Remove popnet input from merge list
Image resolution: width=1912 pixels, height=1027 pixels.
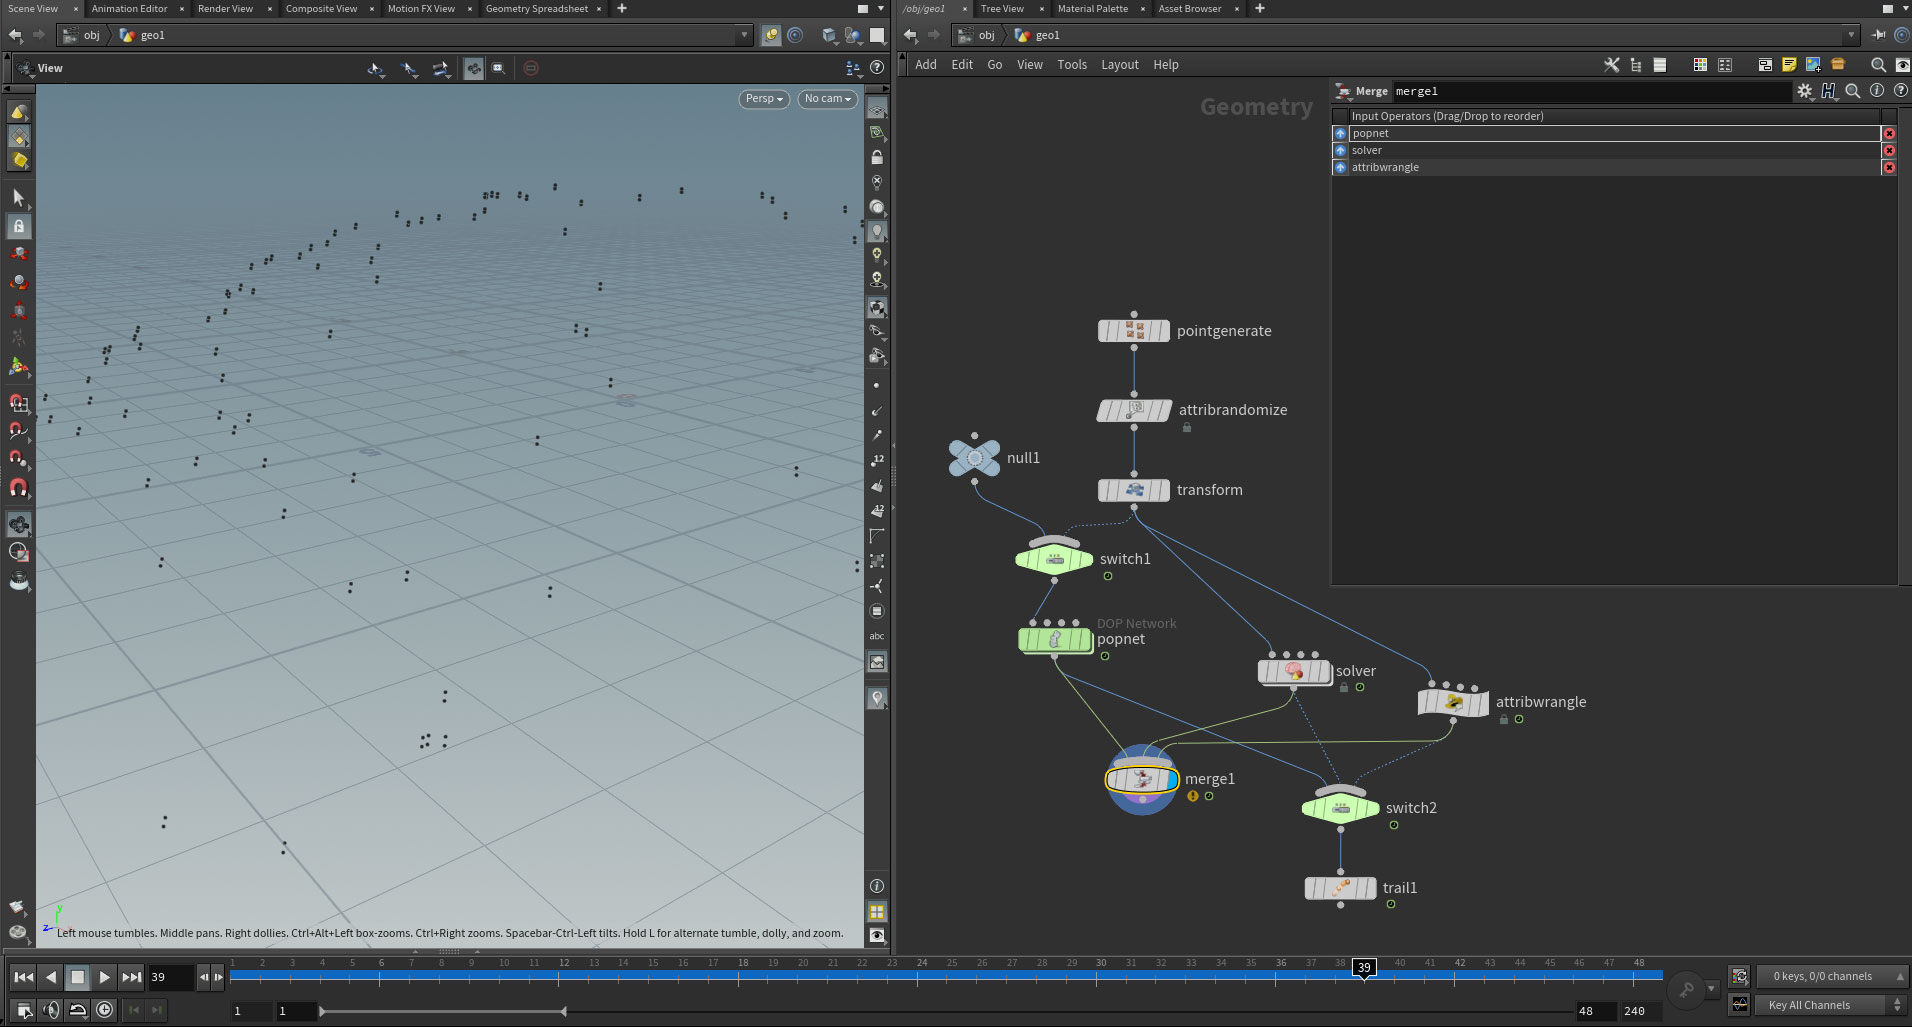pos(1889,133)
